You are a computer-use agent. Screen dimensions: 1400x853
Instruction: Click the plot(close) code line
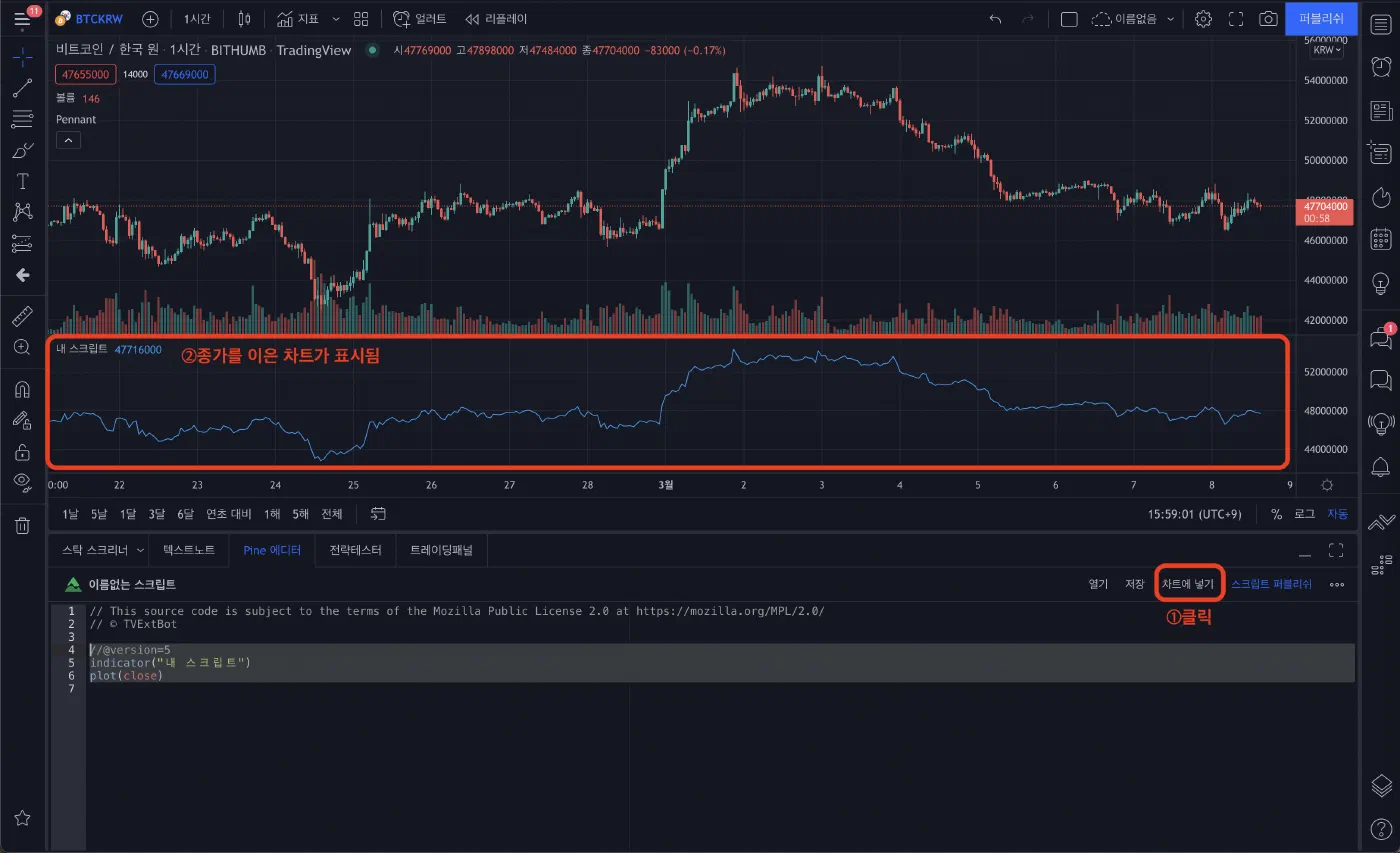pos(126,676)
